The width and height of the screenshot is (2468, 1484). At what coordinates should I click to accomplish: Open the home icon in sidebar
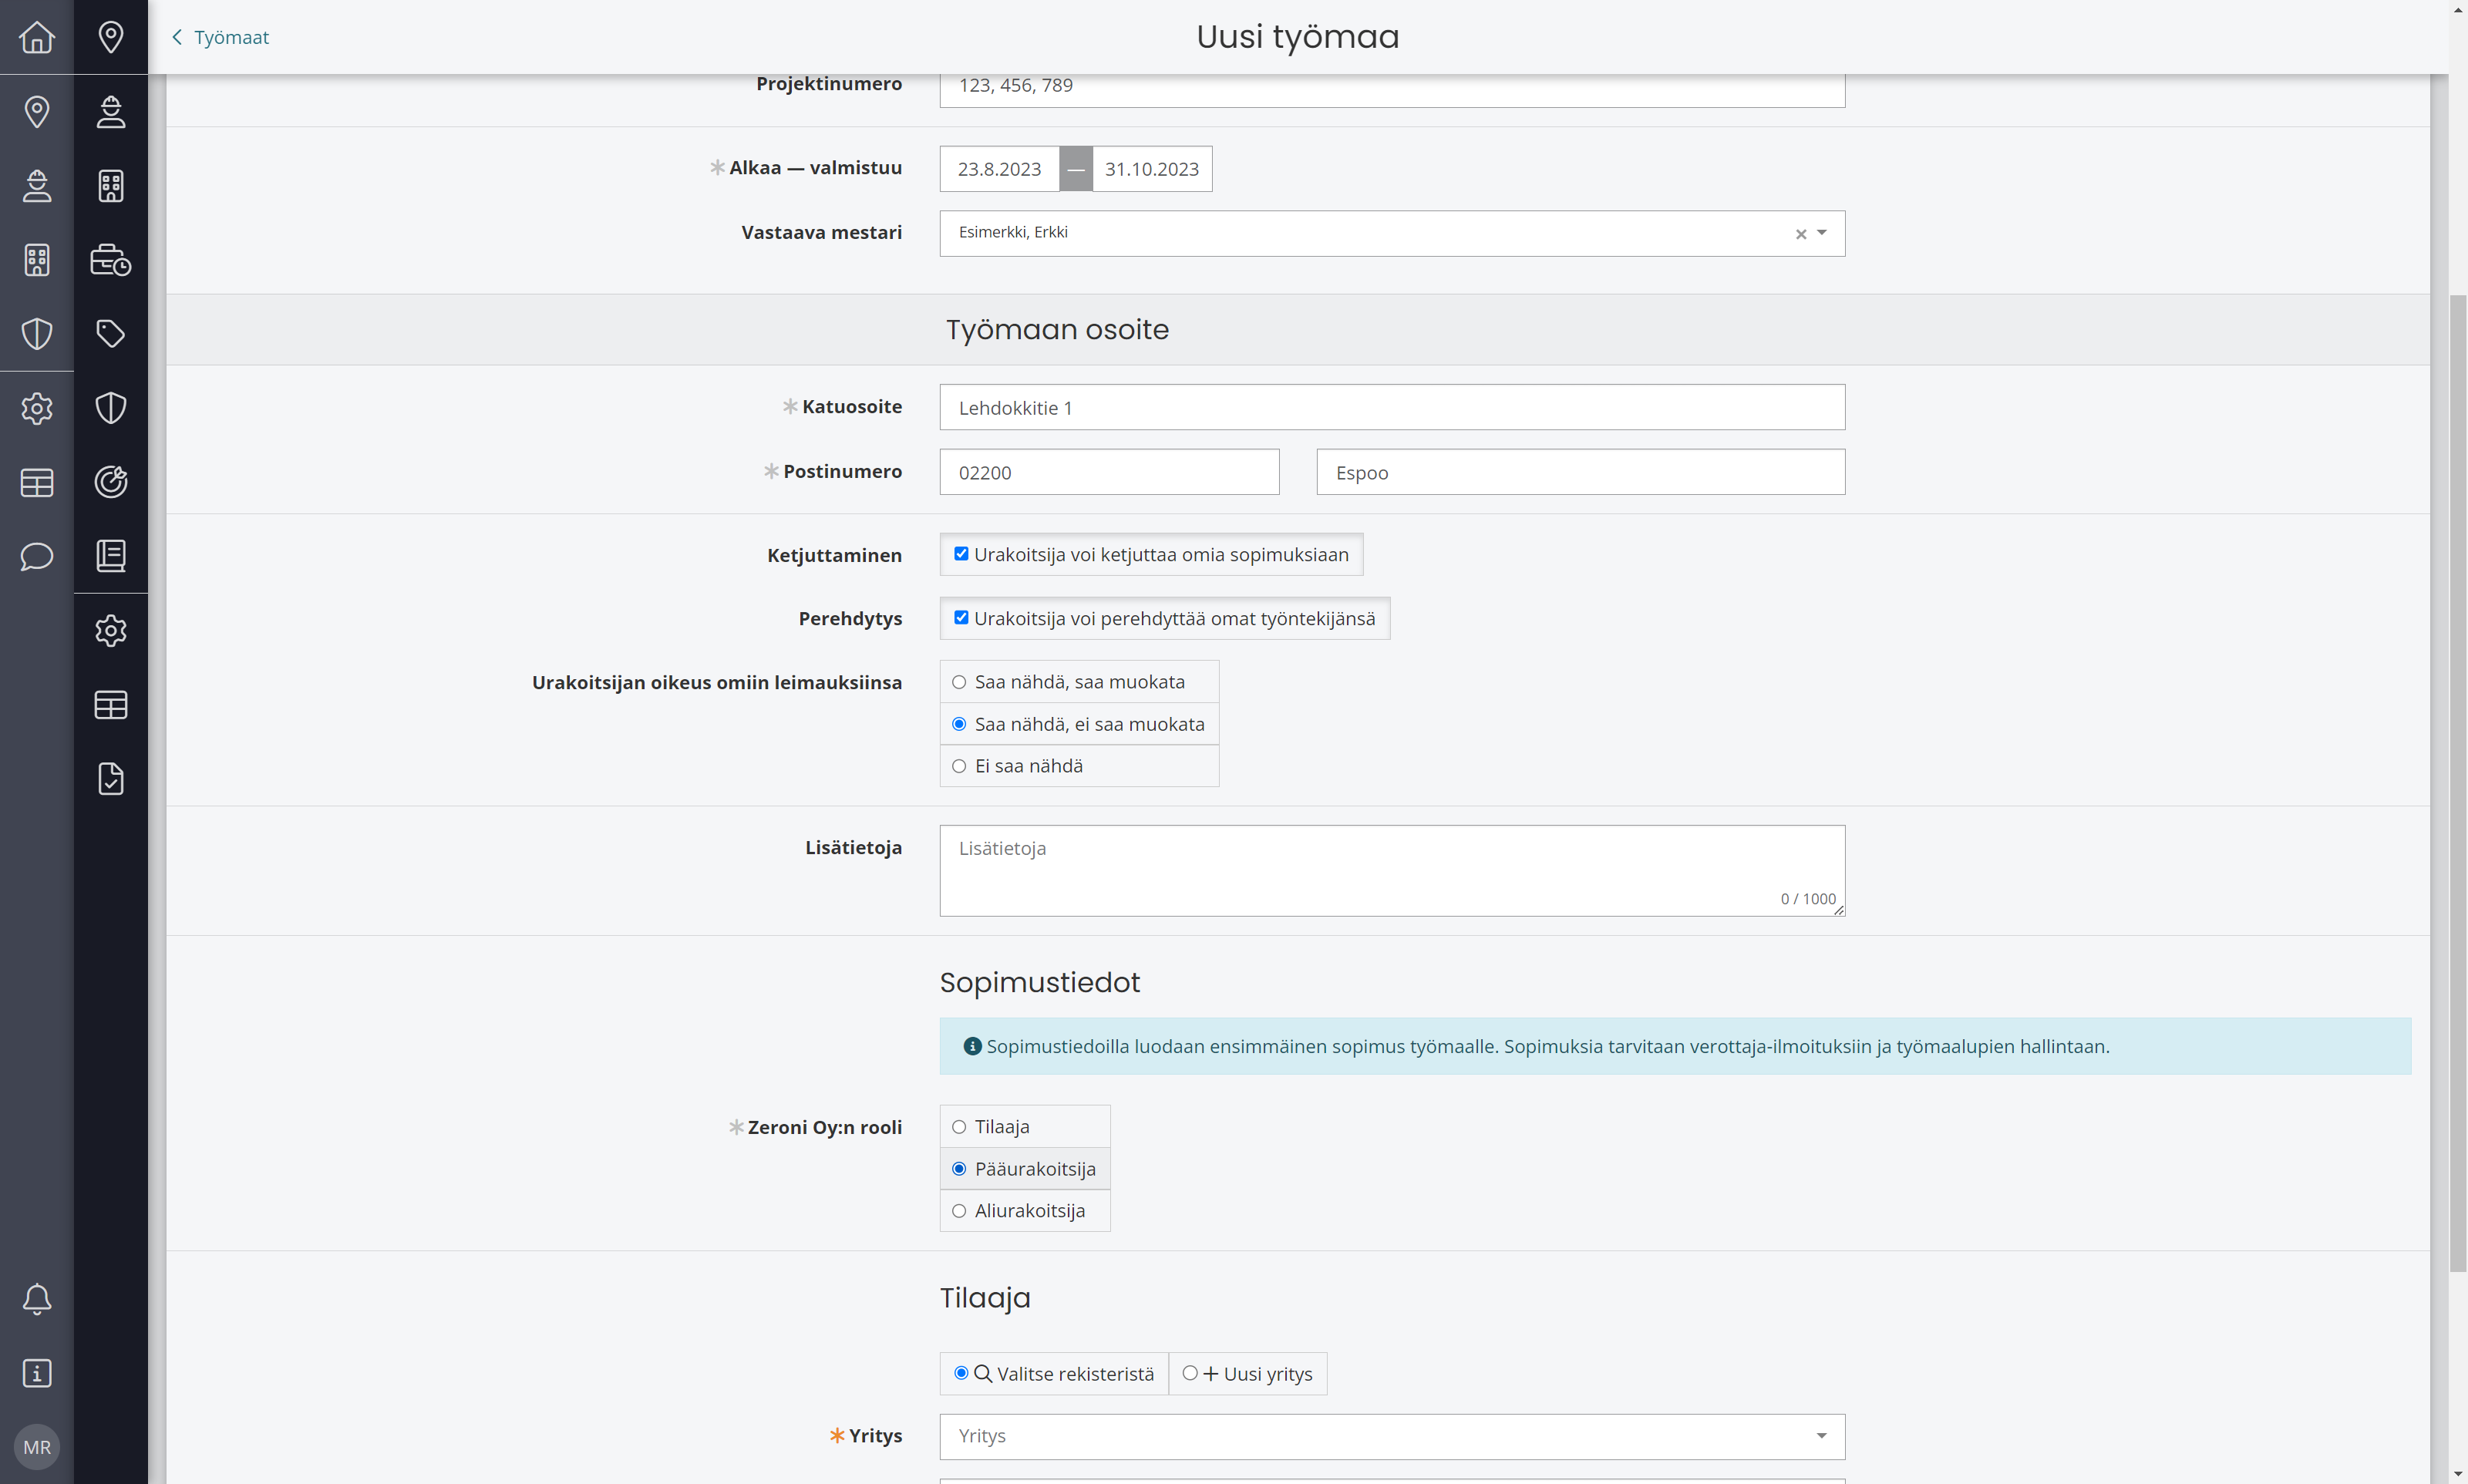click(x=37, y=37)
